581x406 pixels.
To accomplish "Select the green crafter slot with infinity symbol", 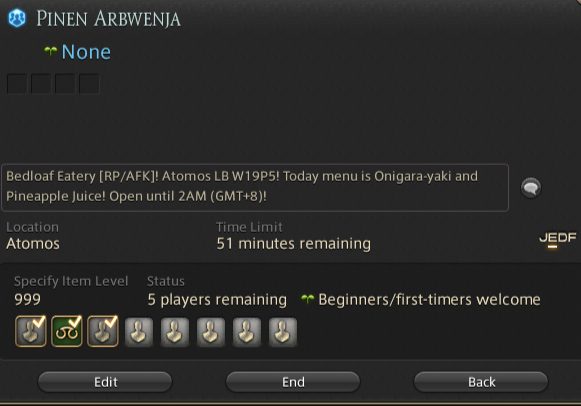I will pyautogui.click(x=67, y=331).
